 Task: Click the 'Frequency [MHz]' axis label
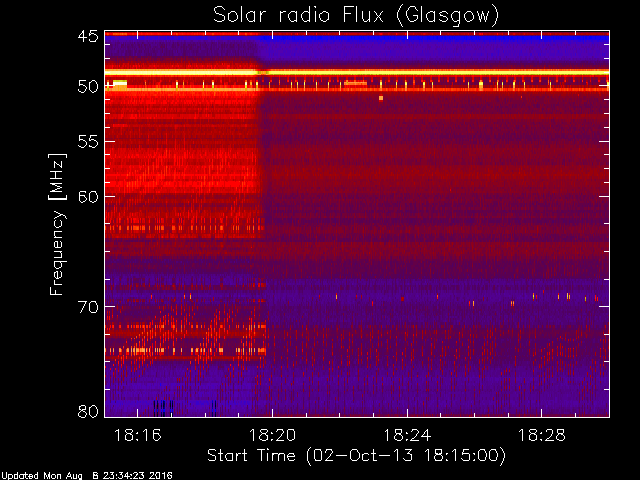coord(57,224)
